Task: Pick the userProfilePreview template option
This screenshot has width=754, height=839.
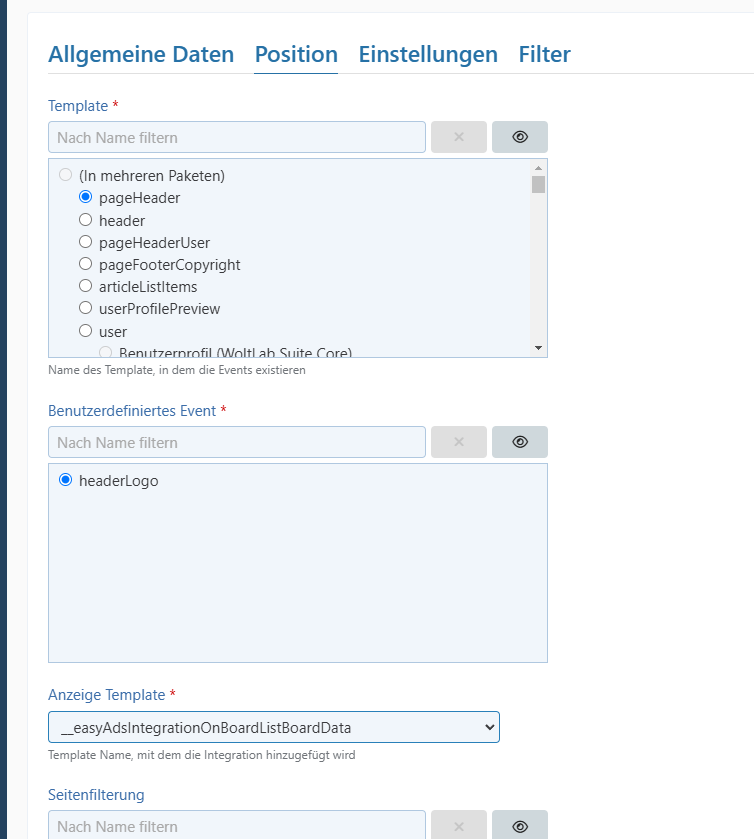Action: (86, 309)
